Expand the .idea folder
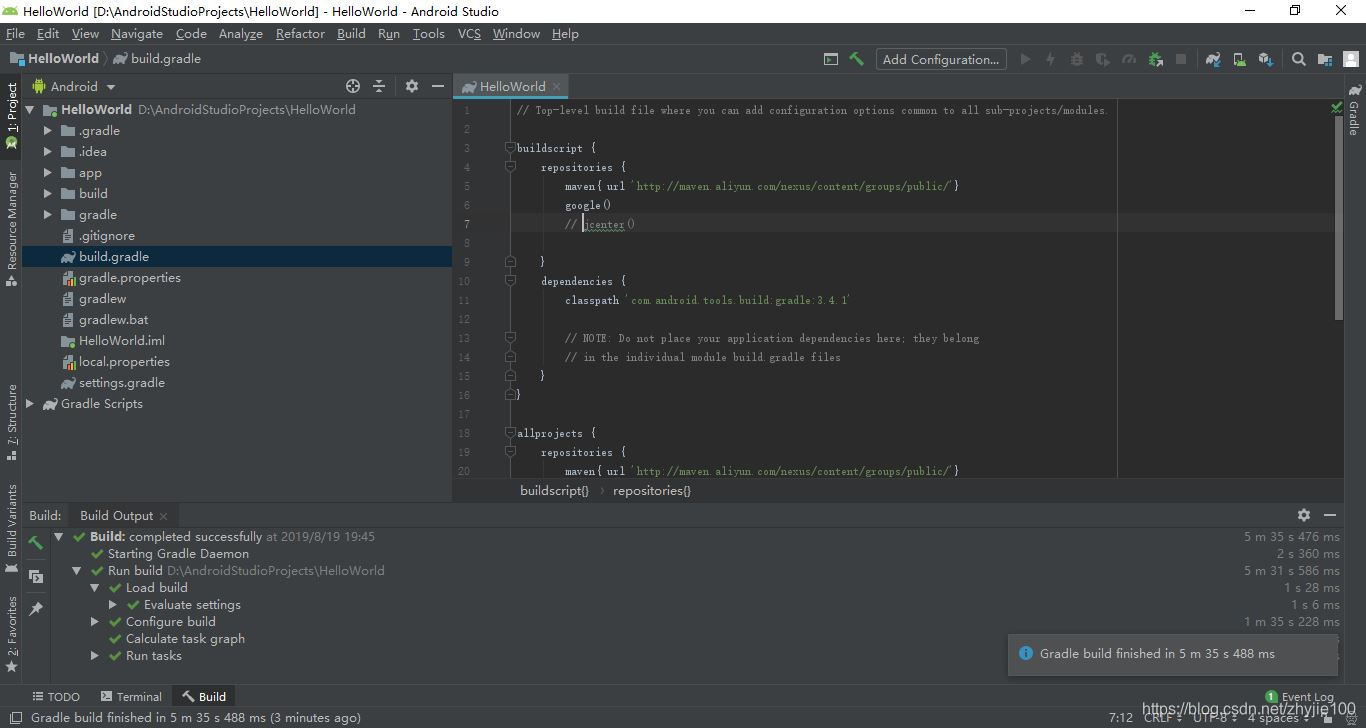This screenshot has height=728, width=1366. coord(47,152)
